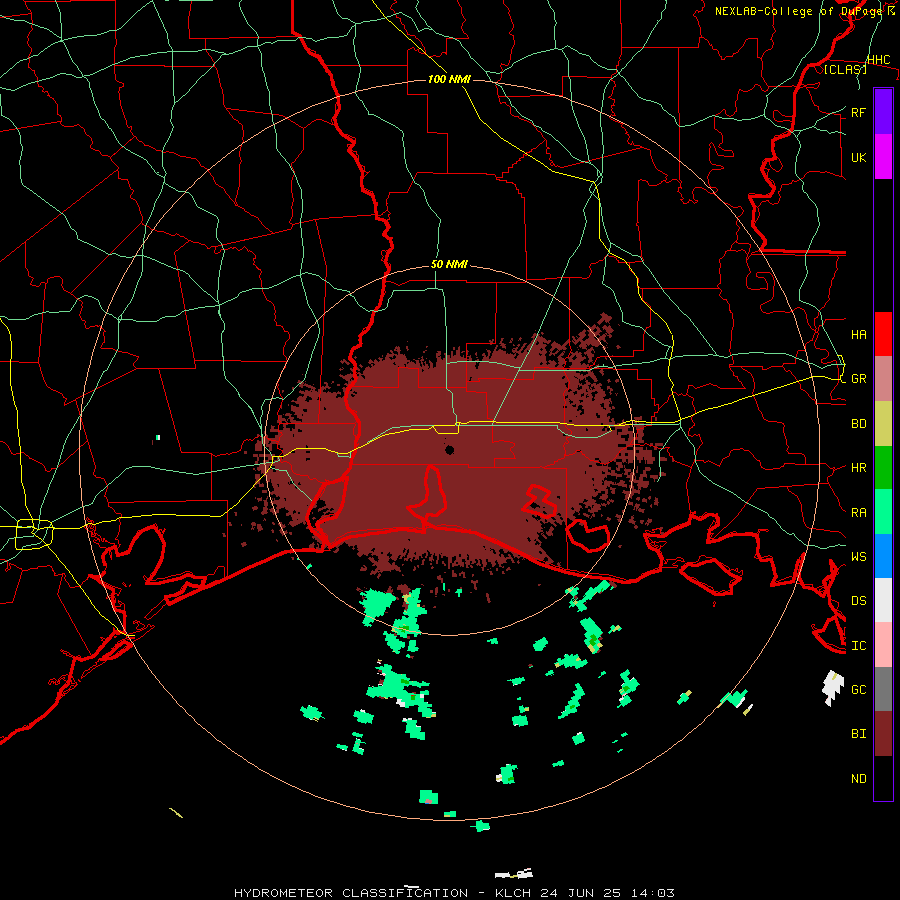The image size is (900, 900).
Task: Select the BD legend label
Action: pos(858,424)
